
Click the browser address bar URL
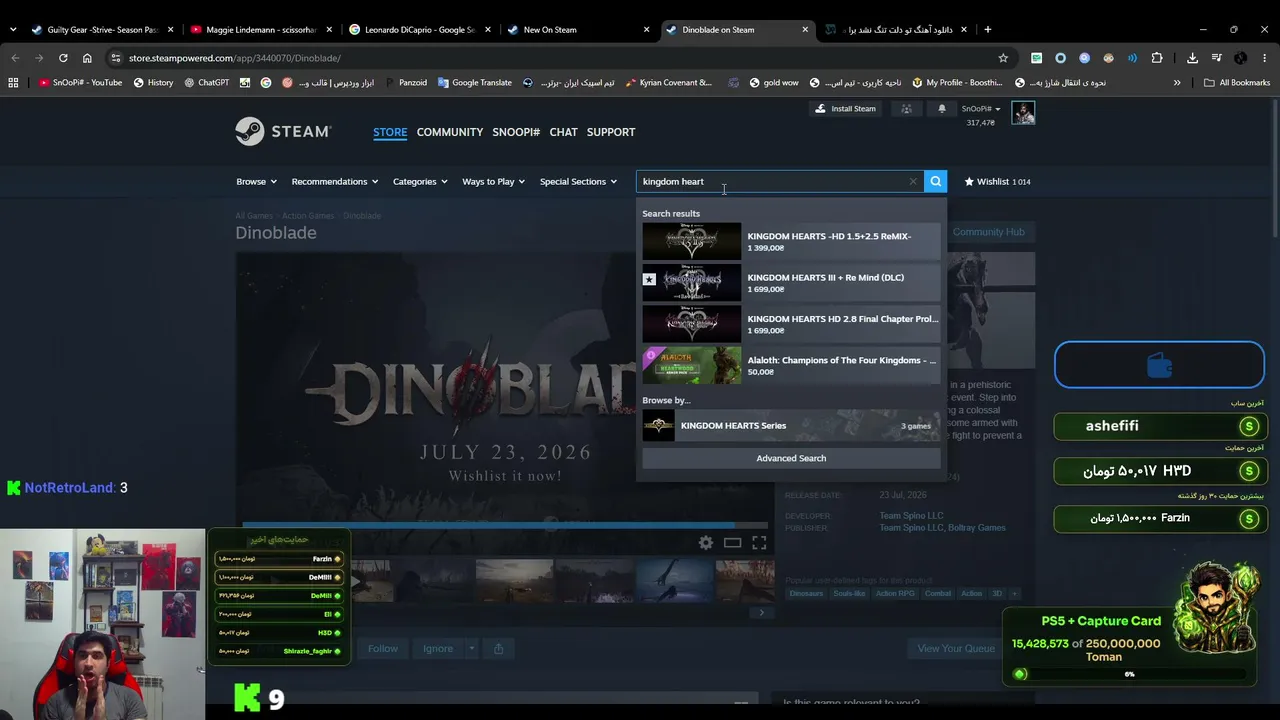pyautogui.click(x=234, y=58)
